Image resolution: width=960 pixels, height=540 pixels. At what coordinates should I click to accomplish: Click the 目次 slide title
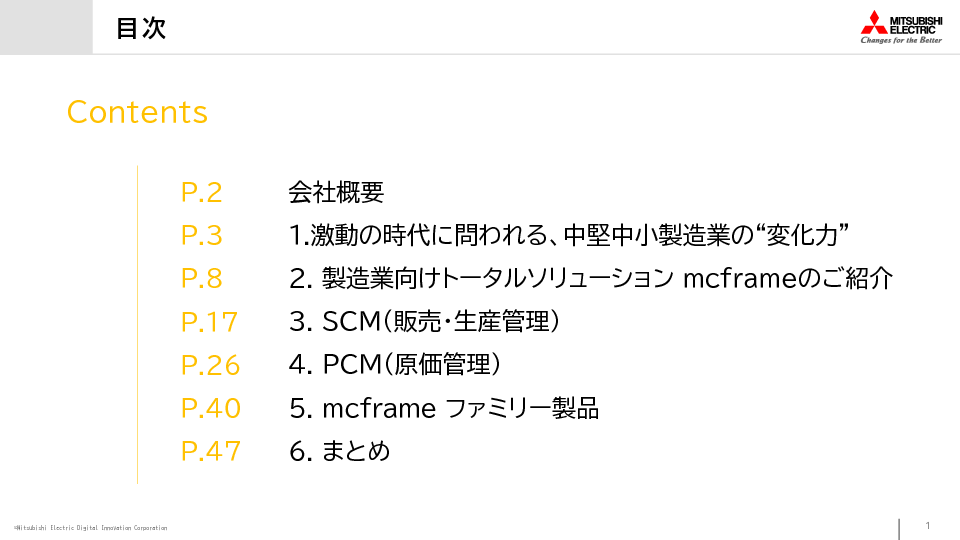tap(141, 28)
